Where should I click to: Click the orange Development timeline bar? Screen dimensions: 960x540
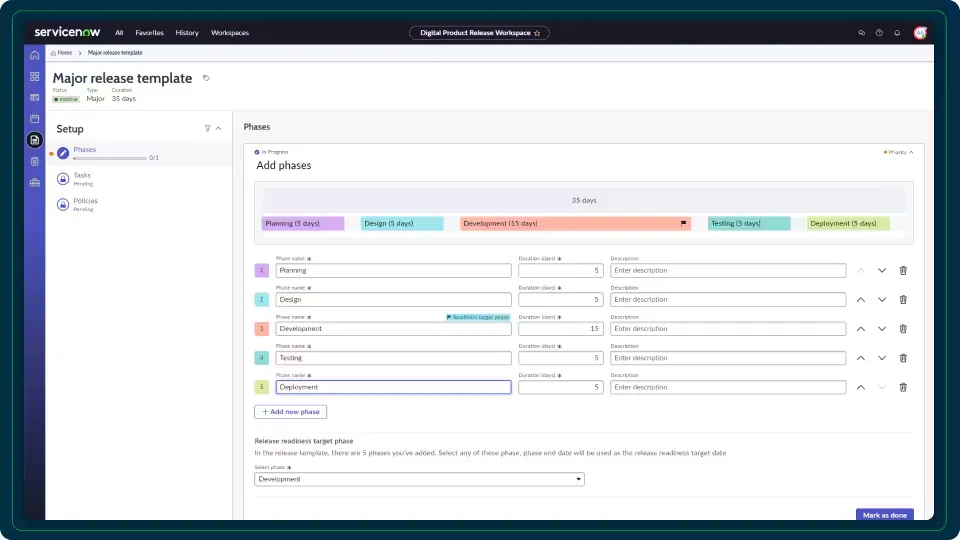click(576, 223)
